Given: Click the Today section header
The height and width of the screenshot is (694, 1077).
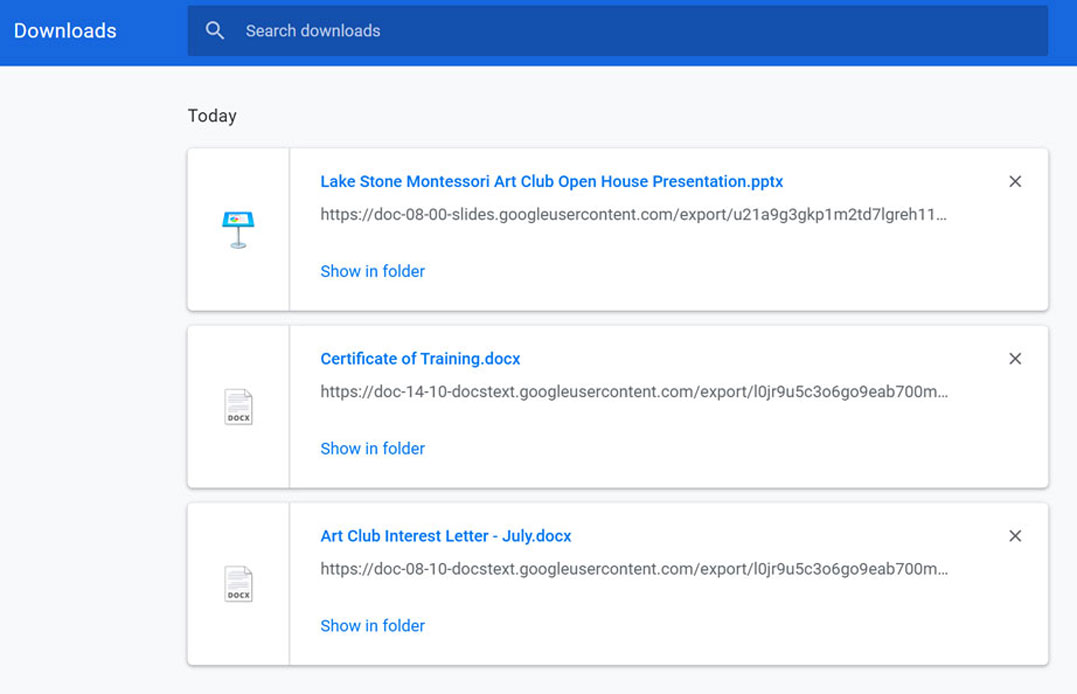Looking at the screenshot, I should [212, 115].
